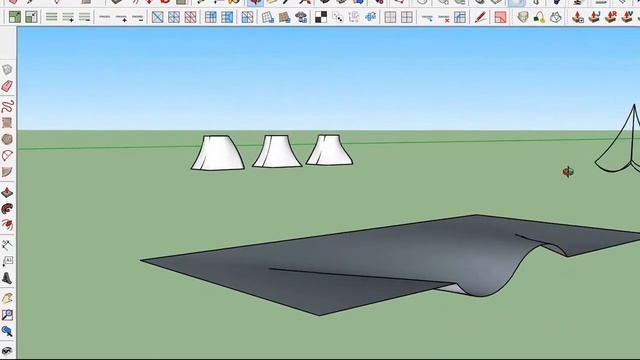Click the red-arrow icon labeled J

point(594,17)
